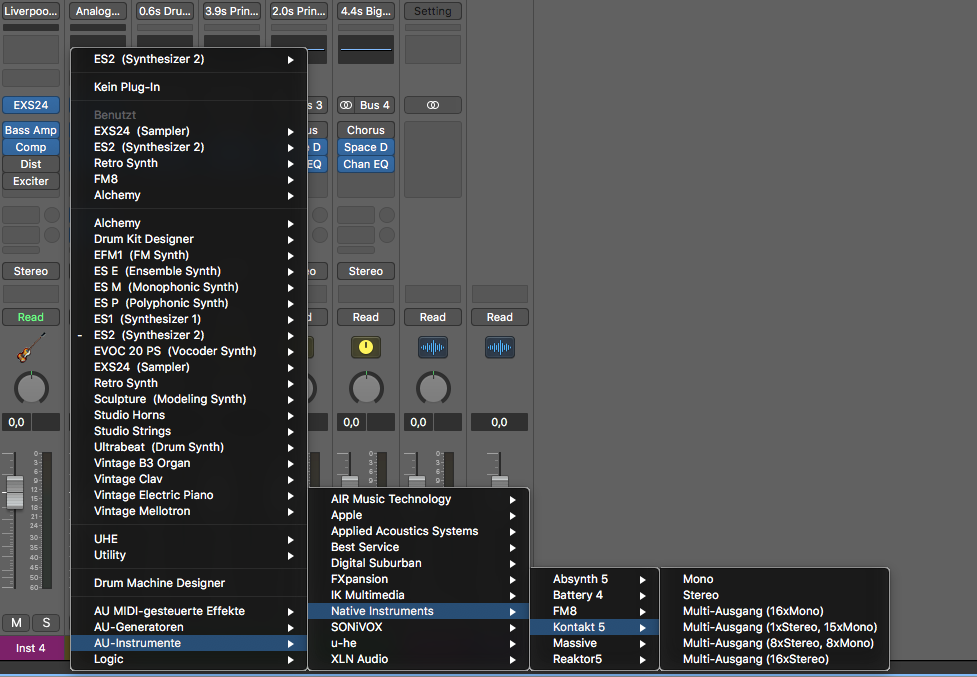Viewport: 977px width, 677px height.
Task: Open the Reaktor5 submenu
Action: point(594,659)
